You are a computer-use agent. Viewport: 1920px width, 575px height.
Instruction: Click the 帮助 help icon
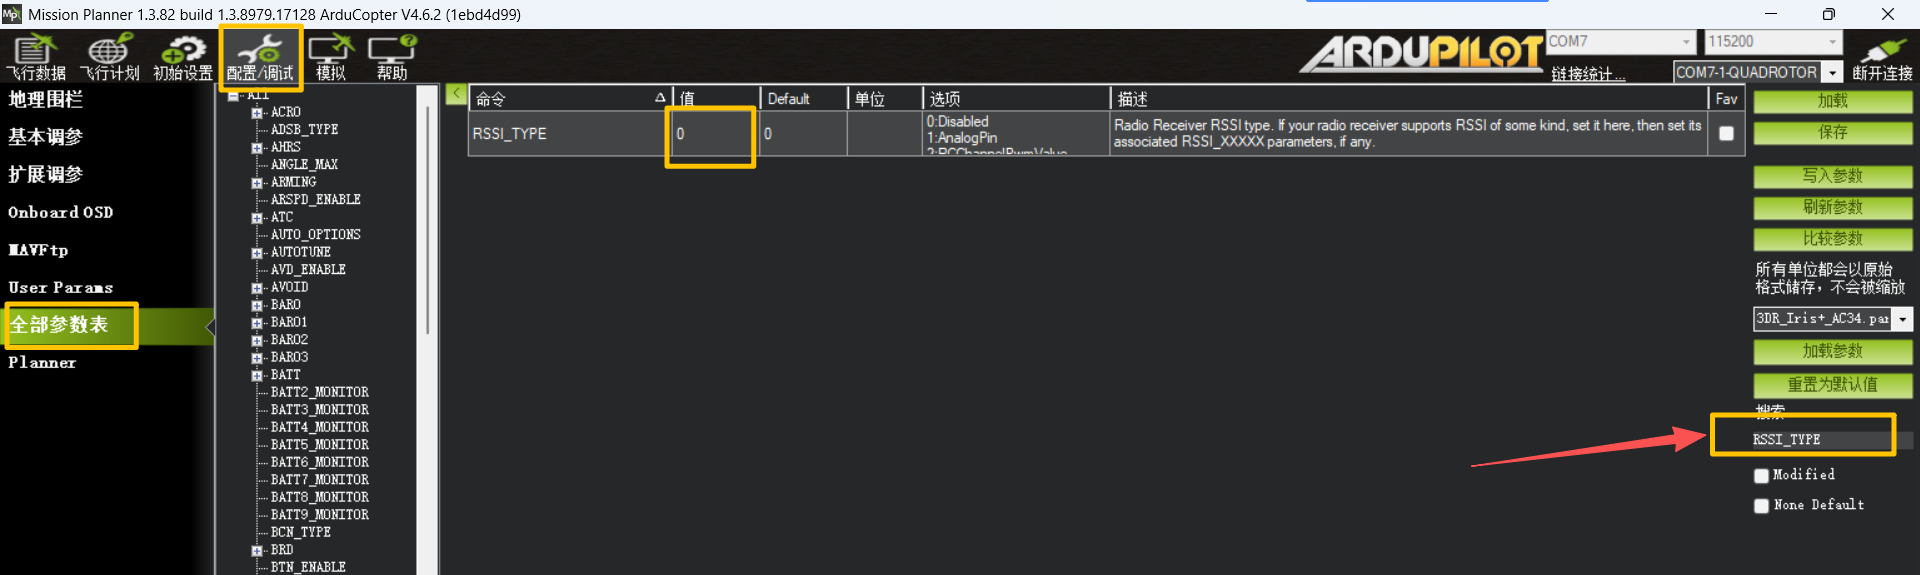392,57
